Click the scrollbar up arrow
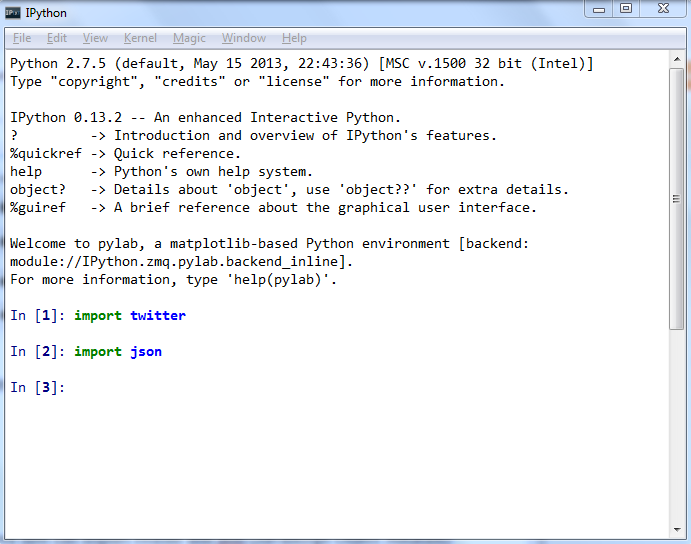 [677, 59]
